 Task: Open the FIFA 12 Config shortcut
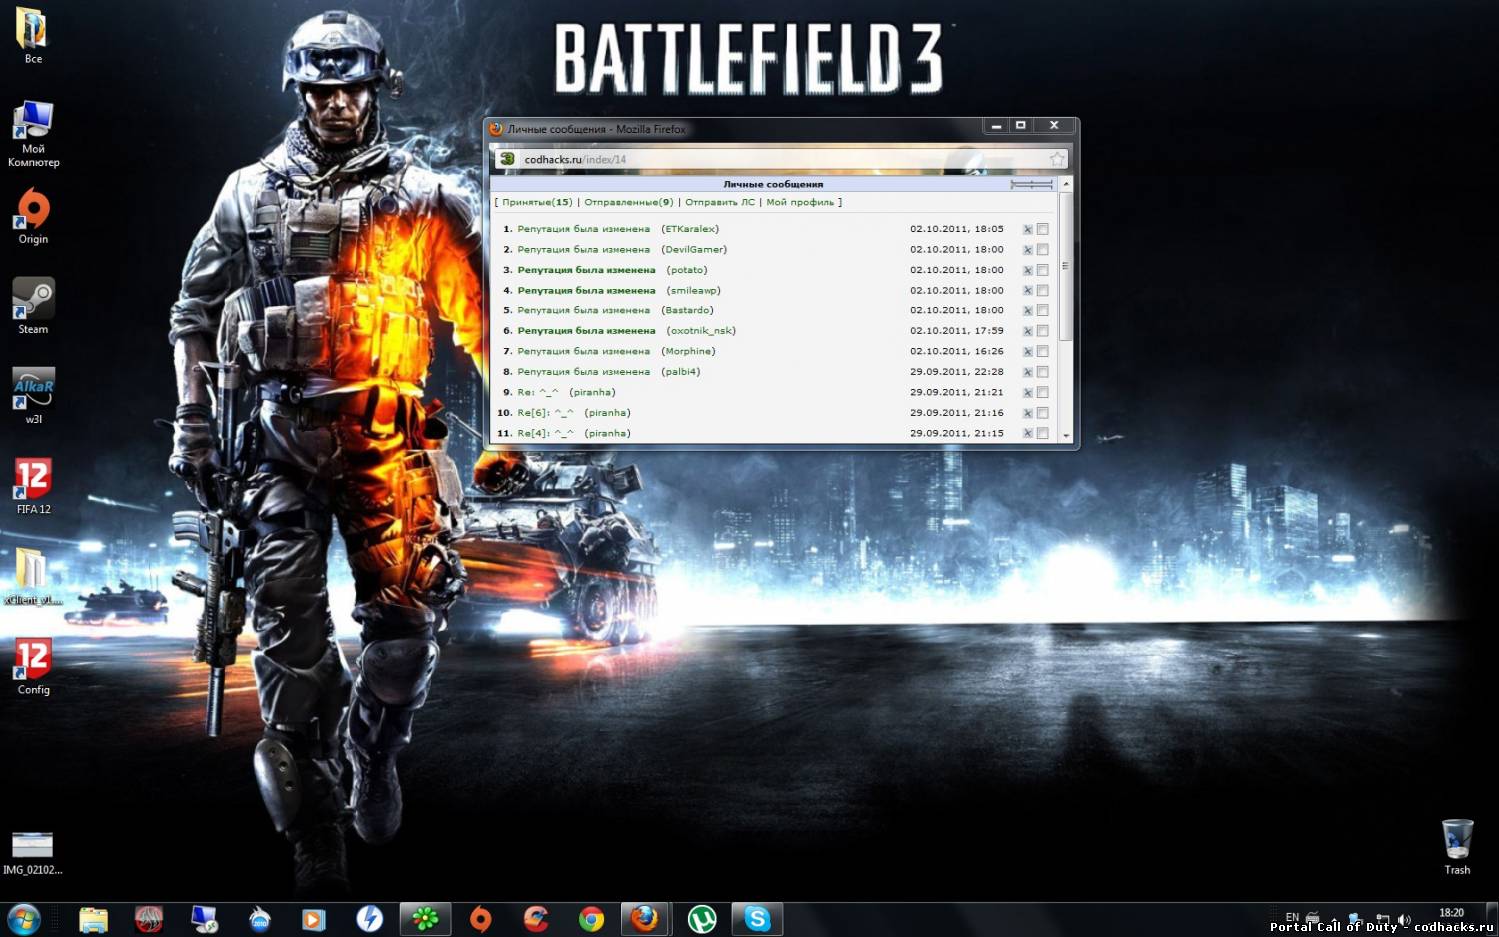33,665
